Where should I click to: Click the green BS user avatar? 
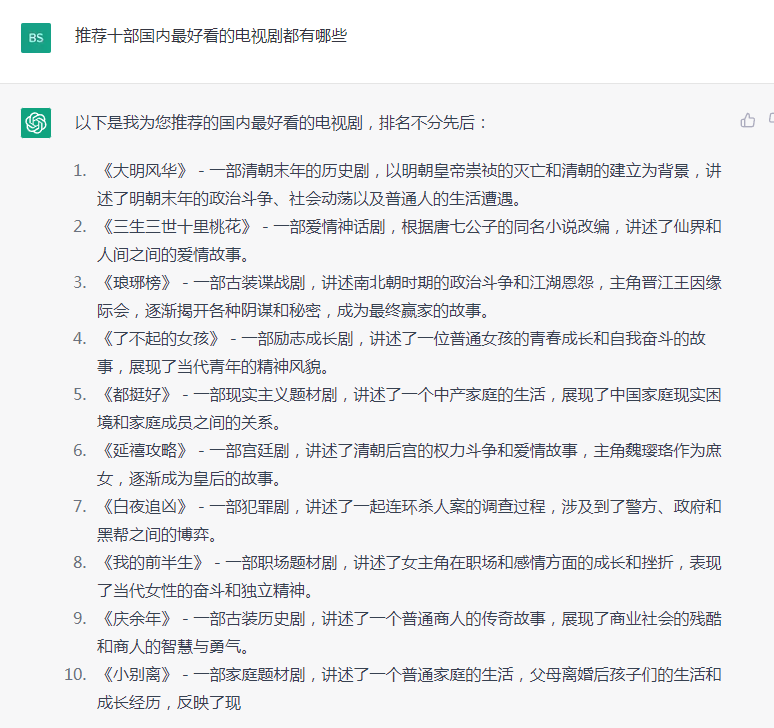point(36,37)
